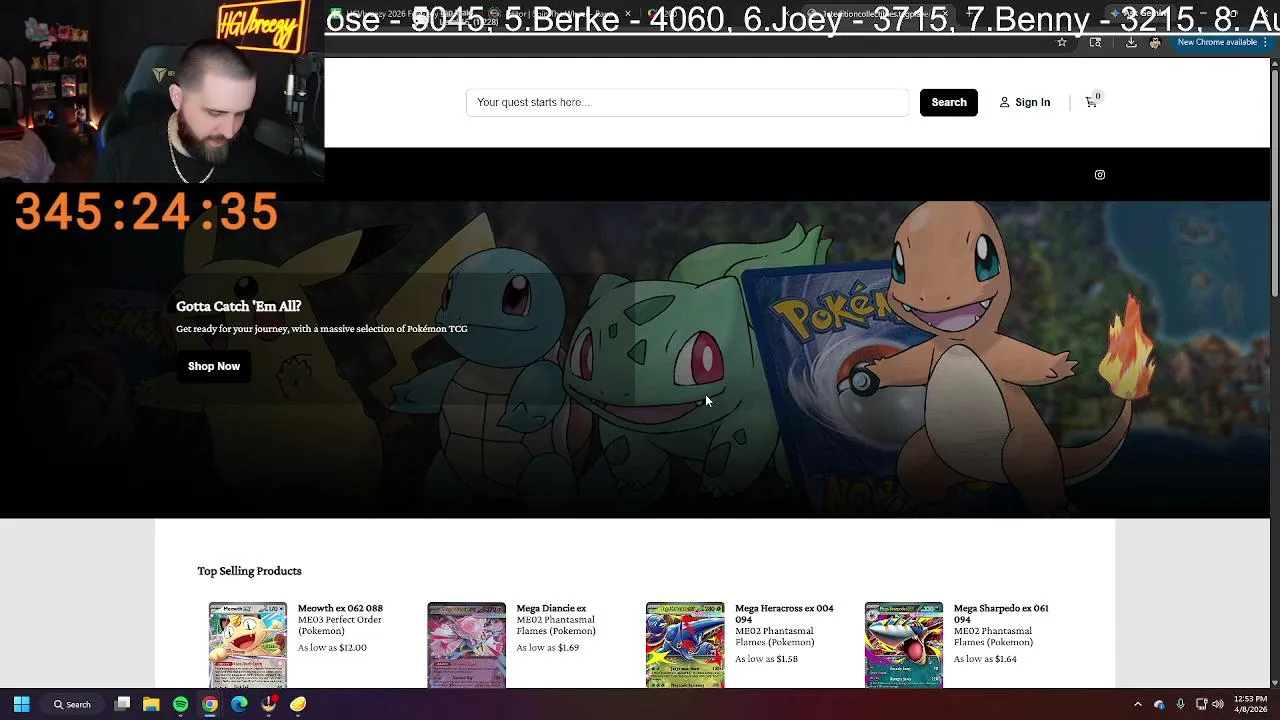The image size is (1280, 720).
Task: Click the yellow lemon app on the taskbar
Action: click(x=298, y=704)
